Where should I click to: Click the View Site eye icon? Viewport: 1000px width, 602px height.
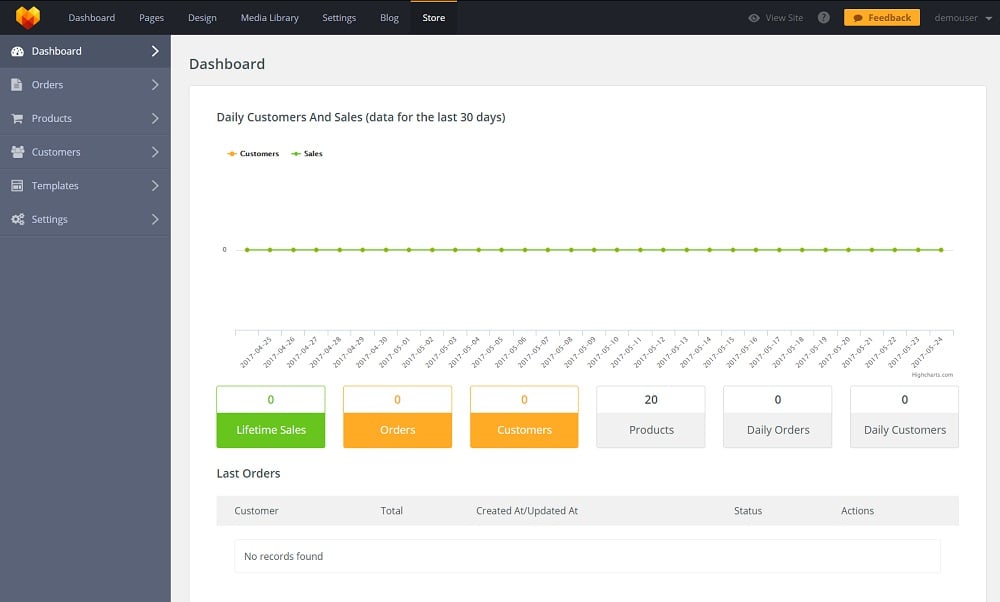pos(754,18)
